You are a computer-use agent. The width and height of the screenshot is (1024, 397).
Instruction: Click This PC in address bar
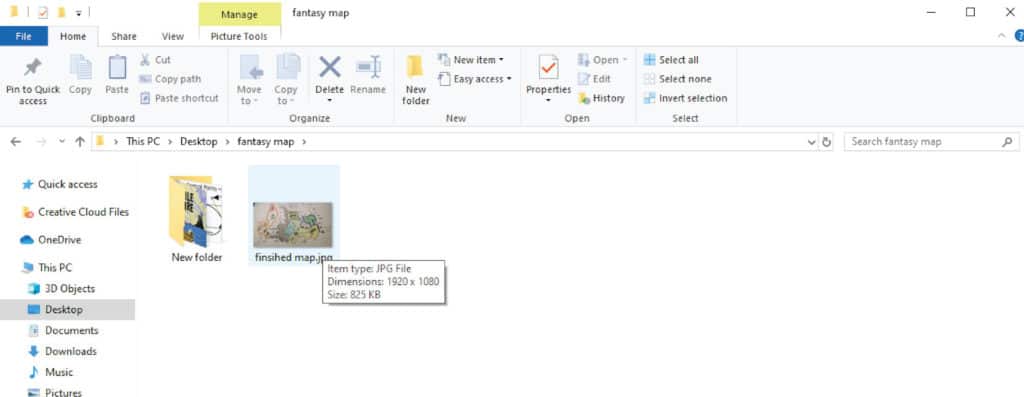coord(143,142)
